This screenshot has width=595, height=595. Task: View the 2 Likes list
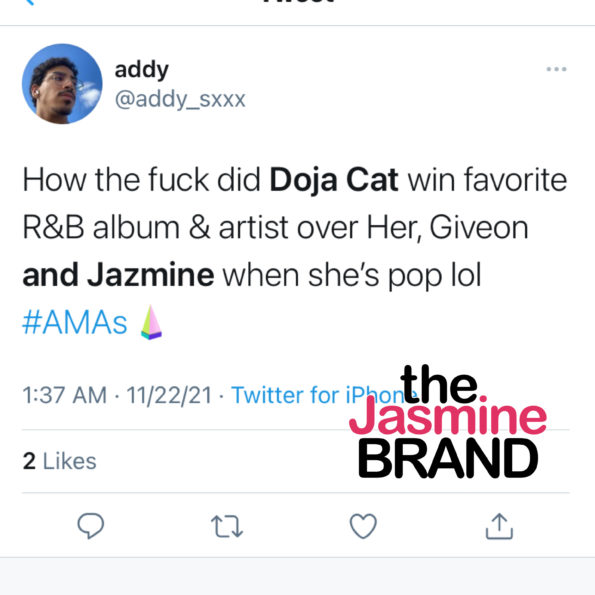pyautogui.click(x=60, y=461)
